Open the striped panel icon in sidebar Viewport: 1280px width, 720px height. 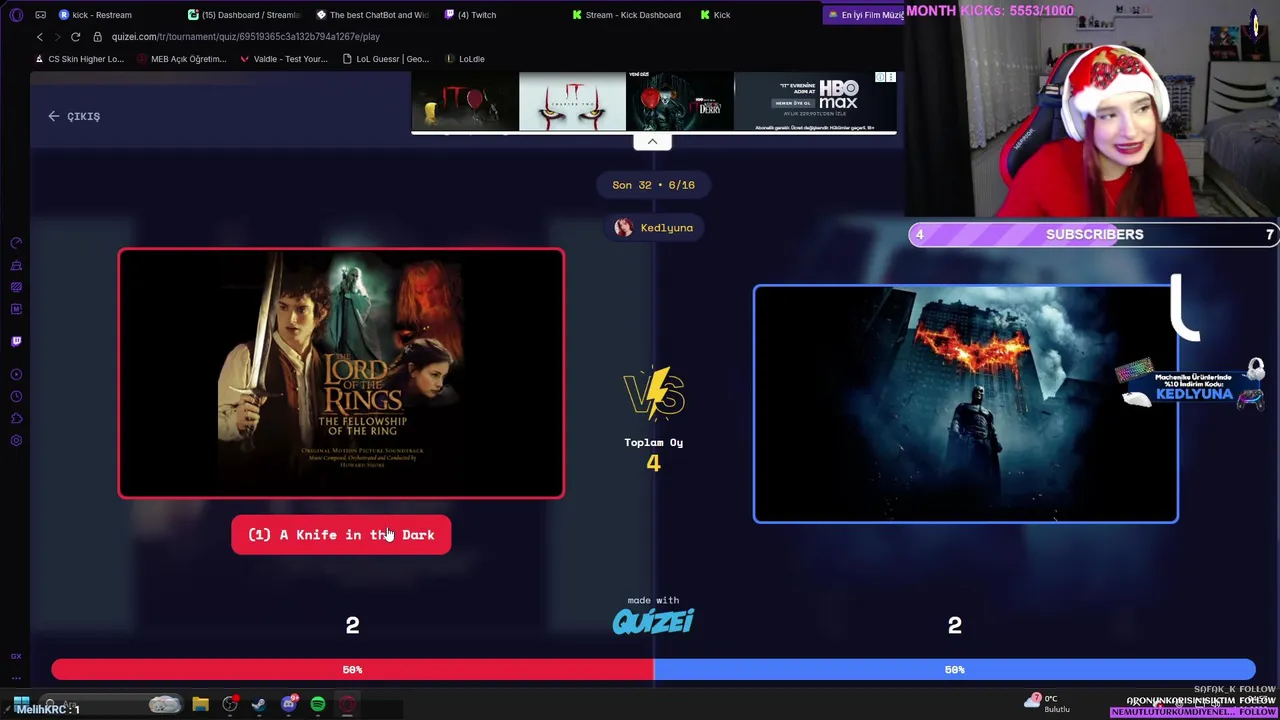pyautogui.click(x=16, y=287)
